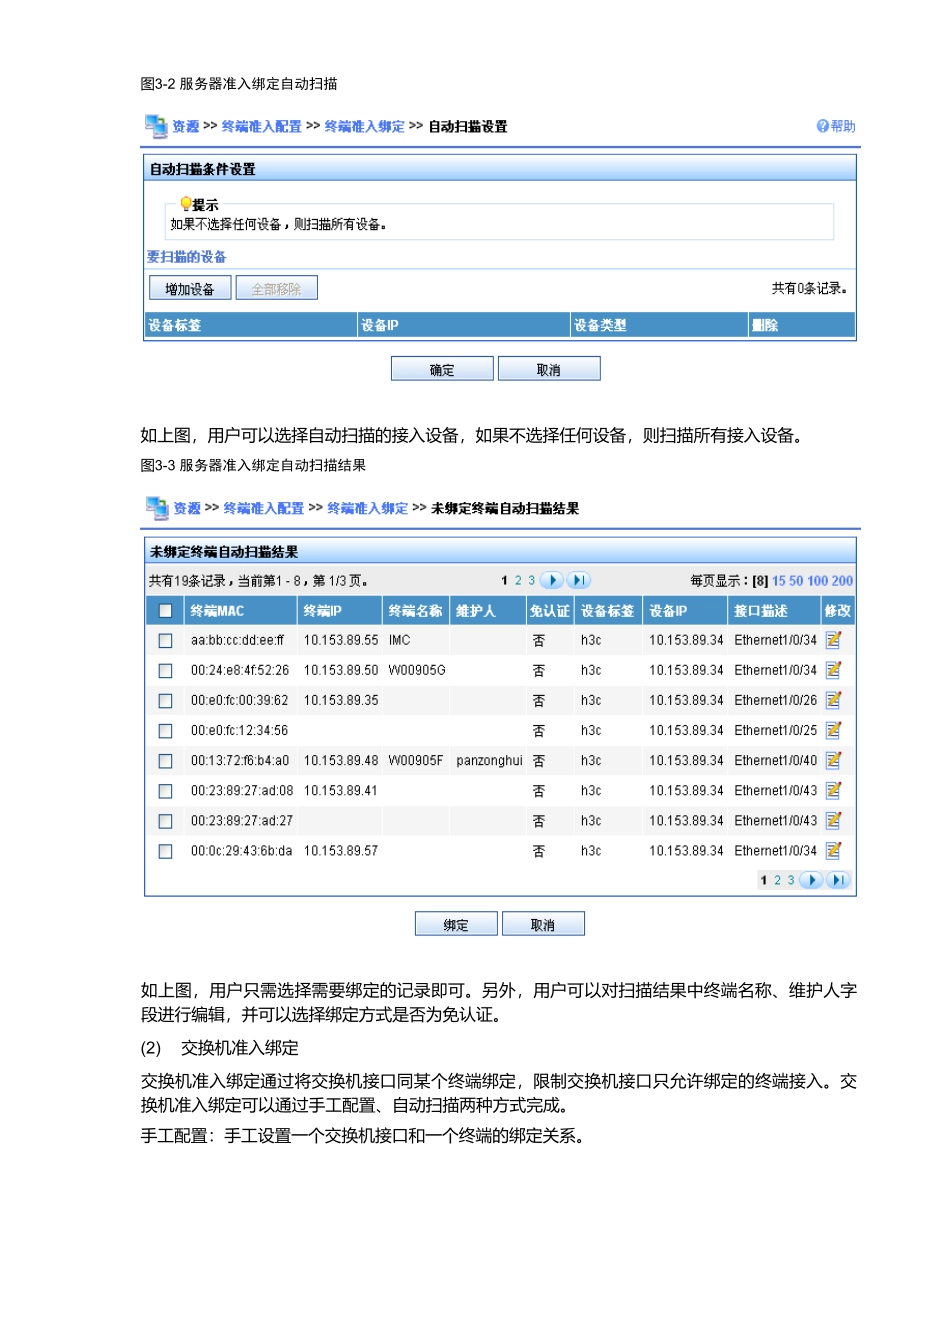Click the 接口描述 column header
Viewport: 950px width, 1344px height.
(760, 611)
